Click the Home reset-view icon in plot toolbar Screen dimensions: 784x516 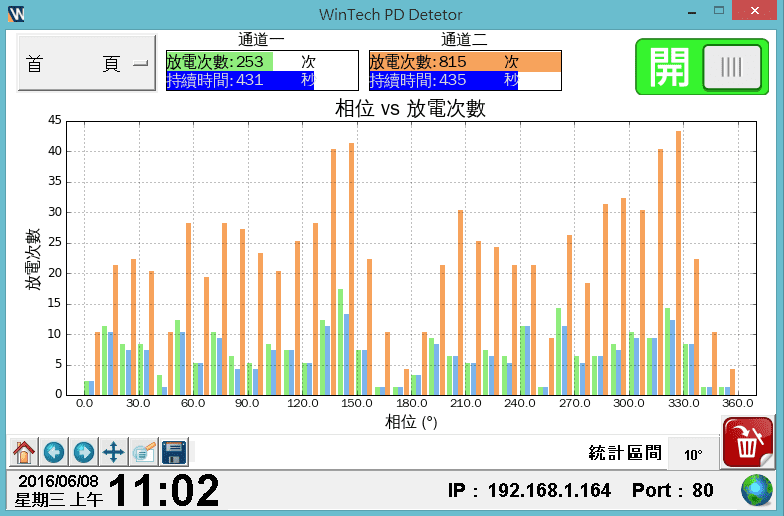click(x=23, y=452)
